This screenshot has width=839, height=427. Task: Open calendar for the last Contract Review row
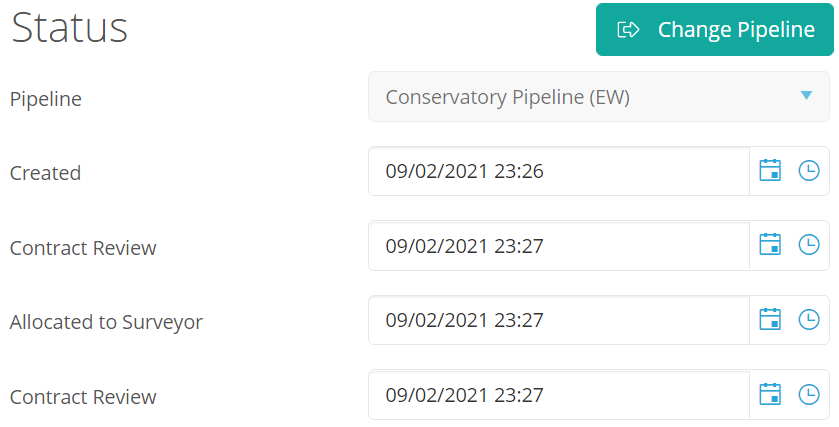tap(770, 394)
